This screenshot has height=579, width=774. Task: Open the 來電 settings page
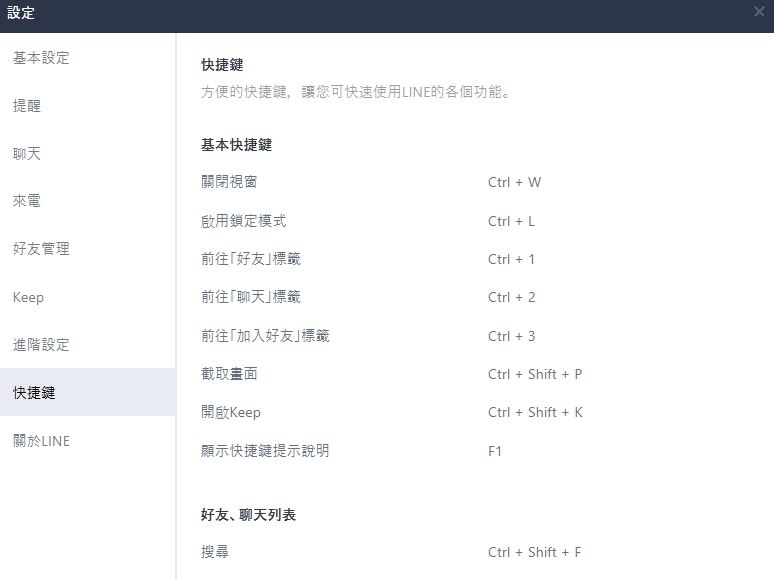(x=27, y=201)
